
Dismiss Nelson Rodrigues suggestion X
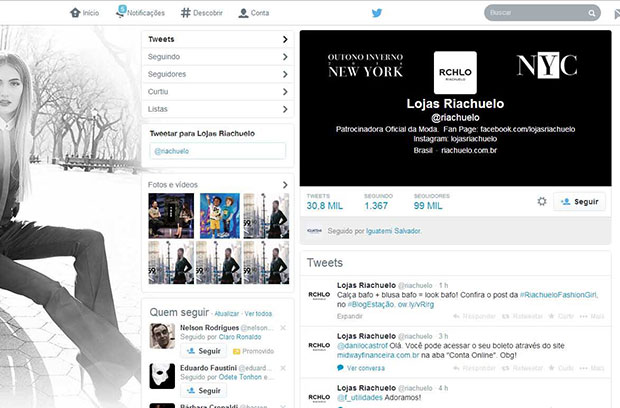coord(283,328)
